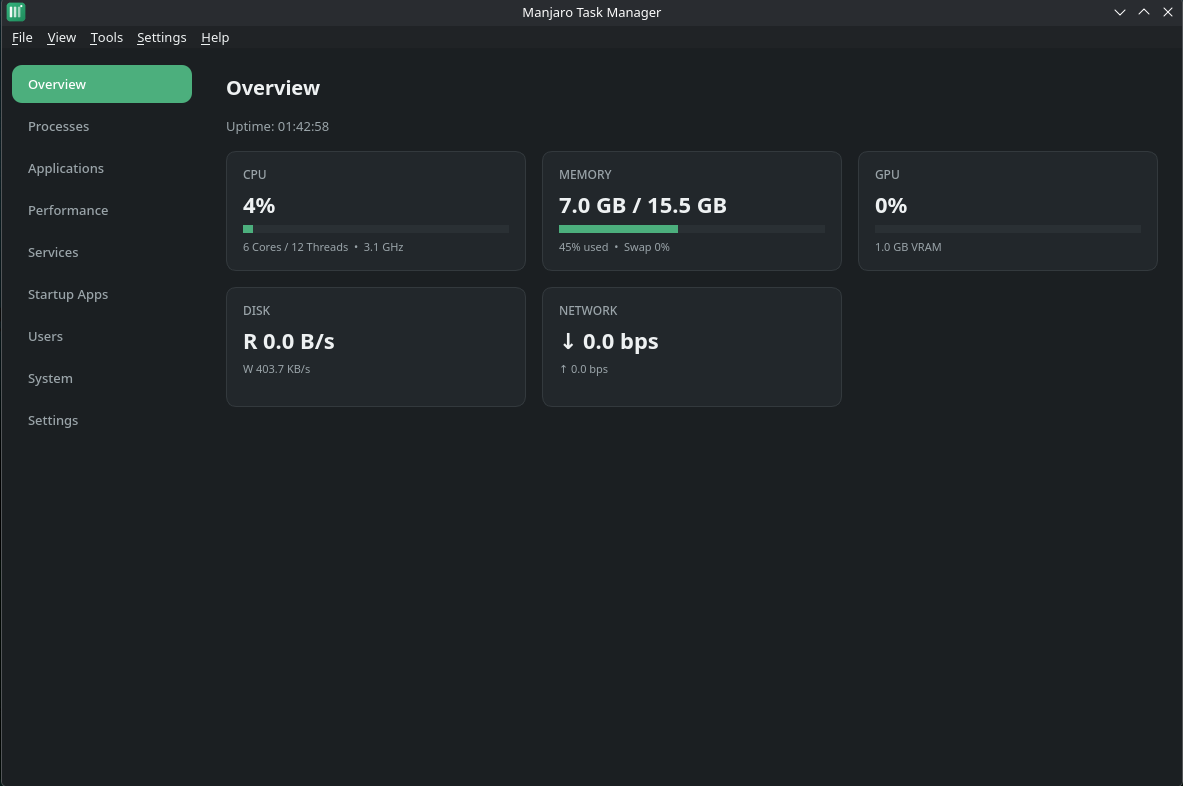Open the Tools menu
Screen dimensions: 1183x786
coord(106,38)
